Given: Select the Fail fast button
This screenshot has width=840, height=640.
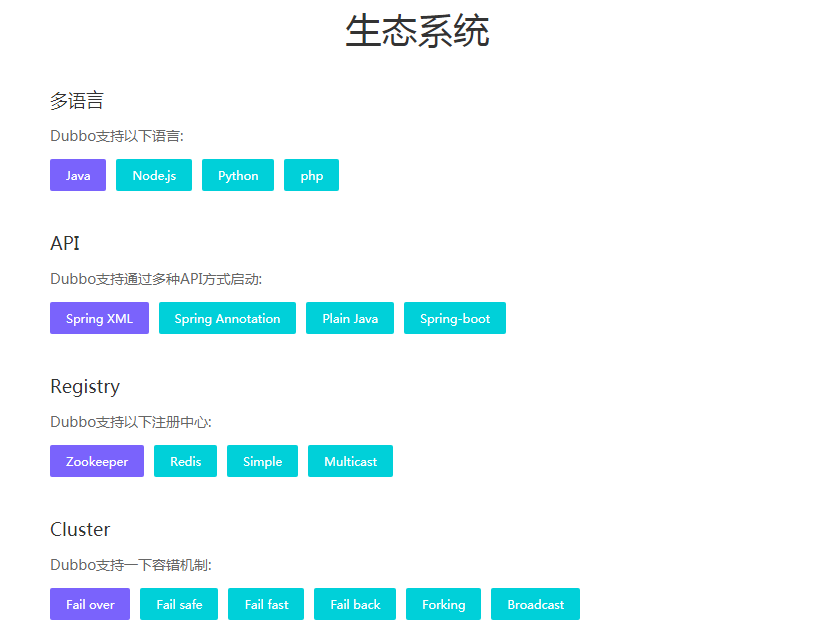Looking at the screenshot, I should pyautogui.click(x=266, y=604).
